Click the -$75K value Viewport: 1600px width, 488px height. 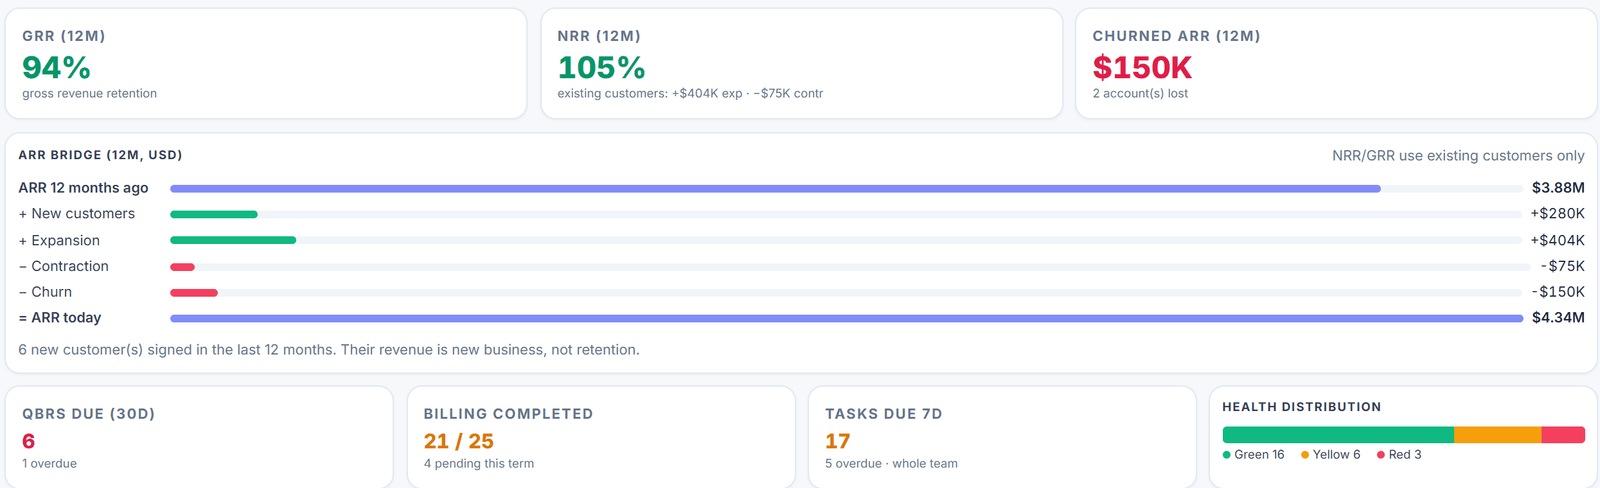(x=1562, y=266)
